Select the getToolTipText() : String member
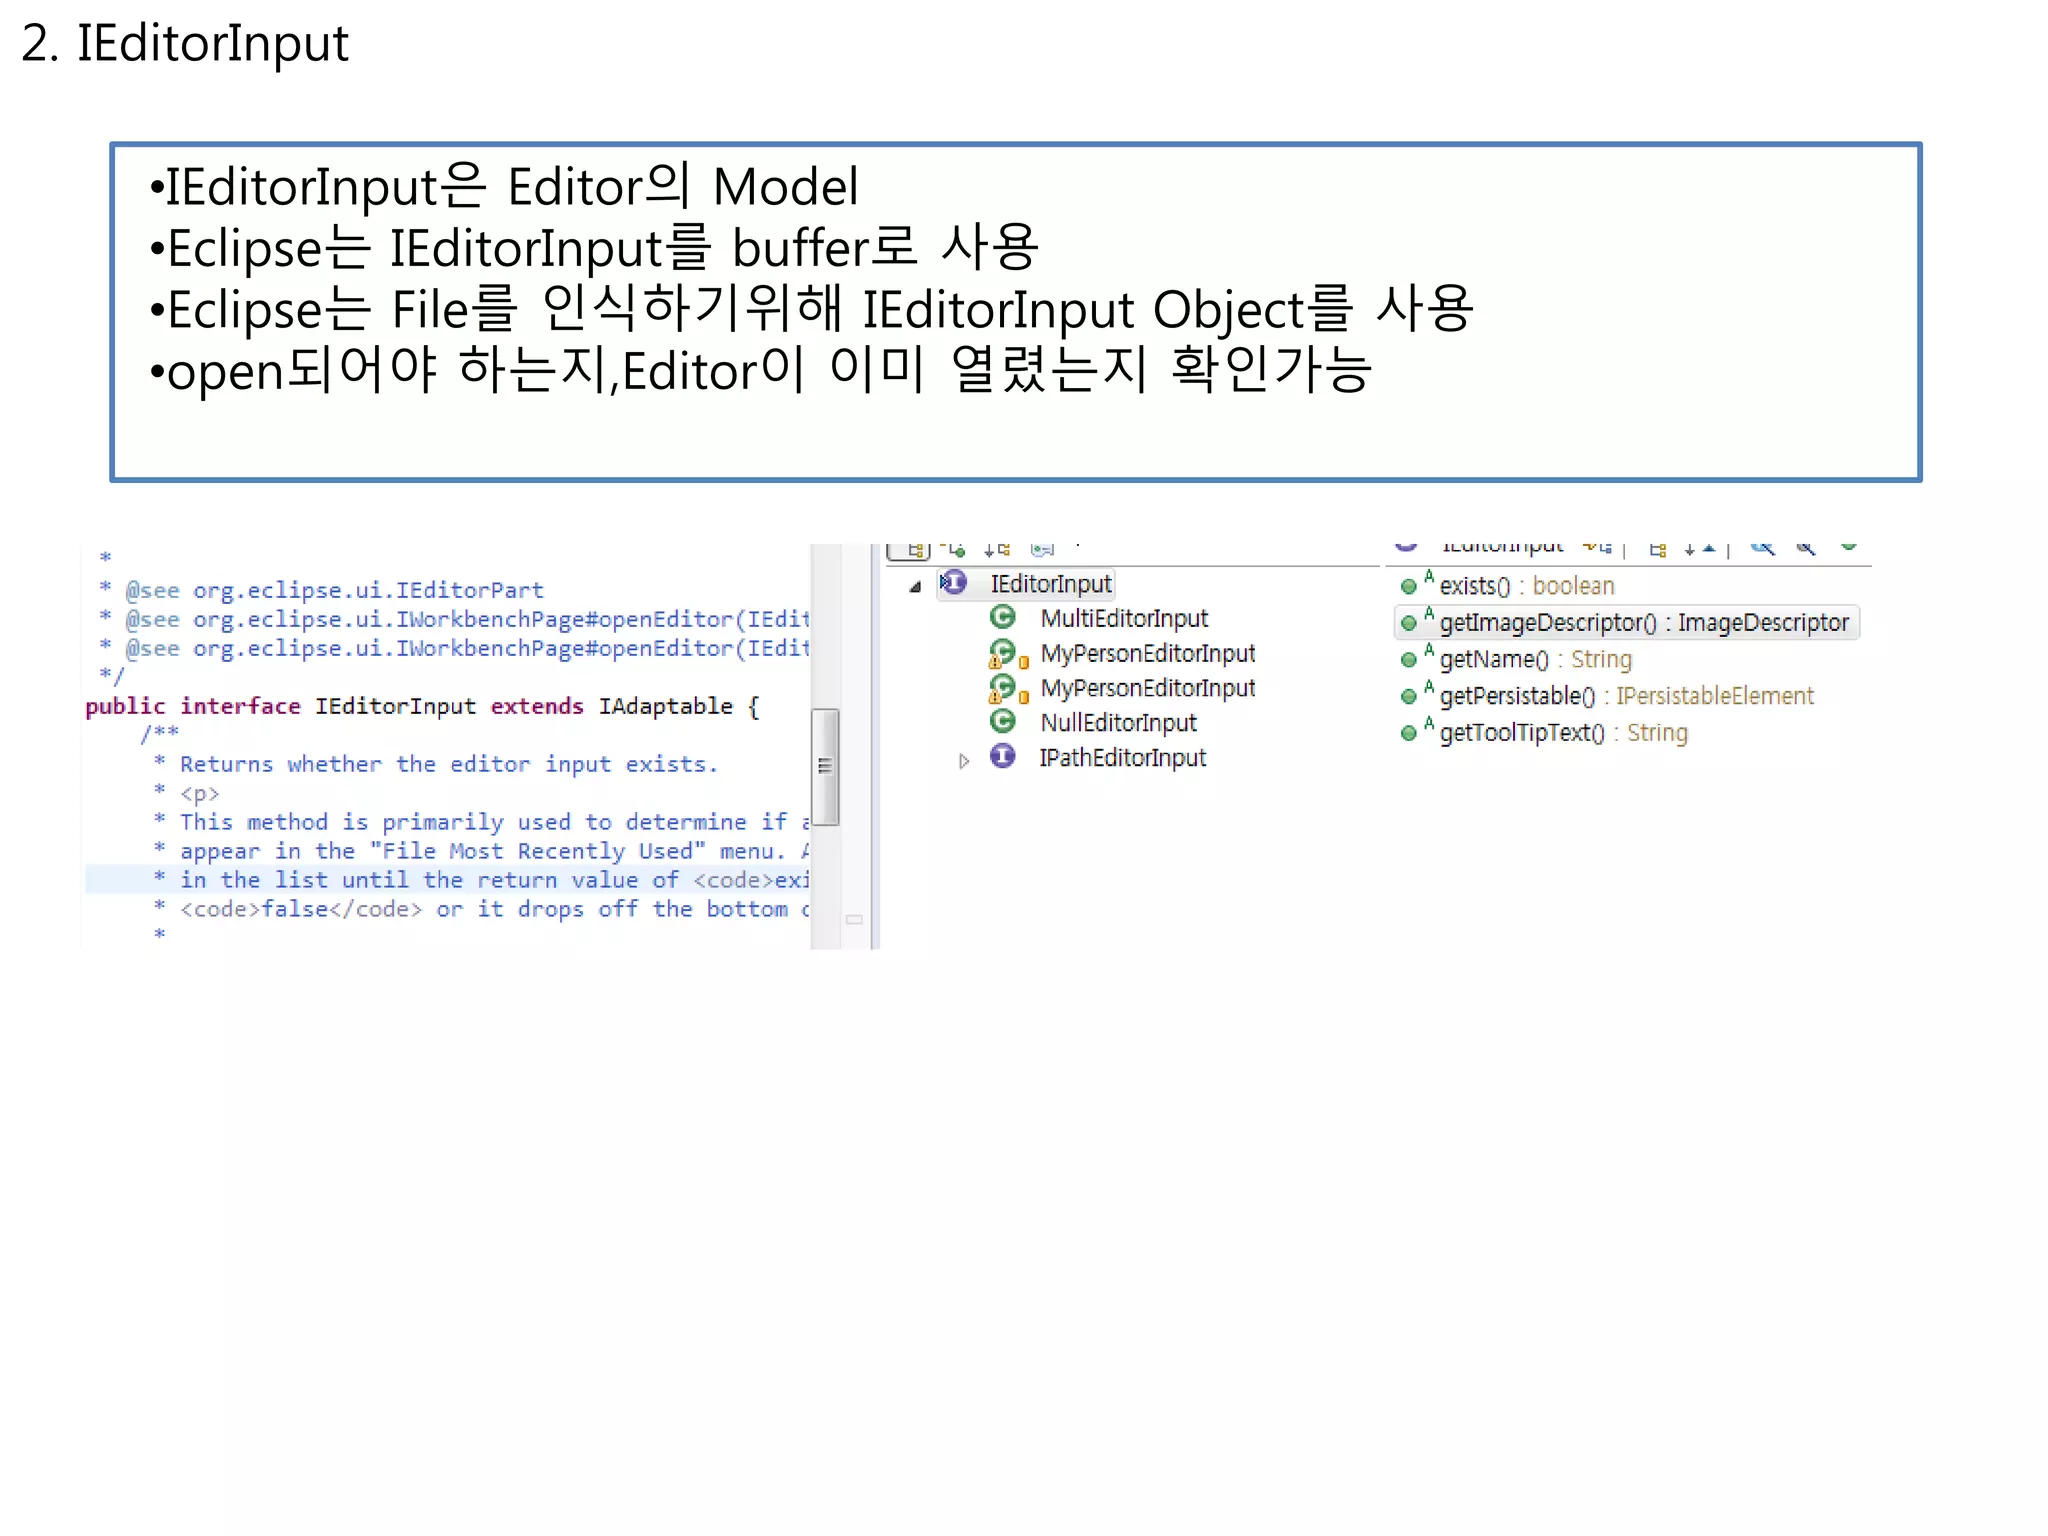 1564,733
